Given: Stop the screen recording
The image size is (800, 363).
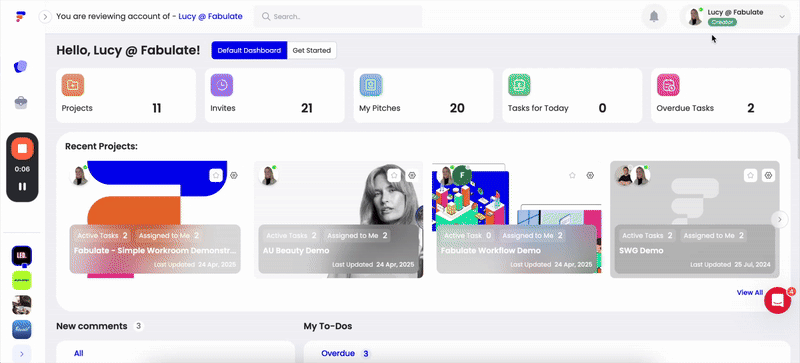Looking at the screenshot, I should pos(22,149).
